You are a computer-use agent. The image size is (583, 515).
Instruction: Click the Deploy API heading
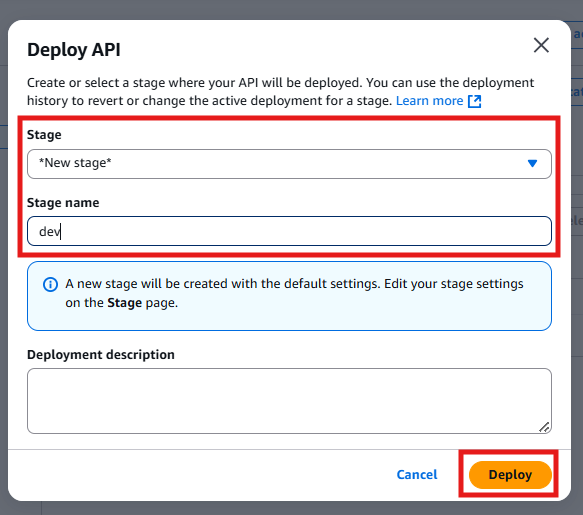(x=74, y=50)
